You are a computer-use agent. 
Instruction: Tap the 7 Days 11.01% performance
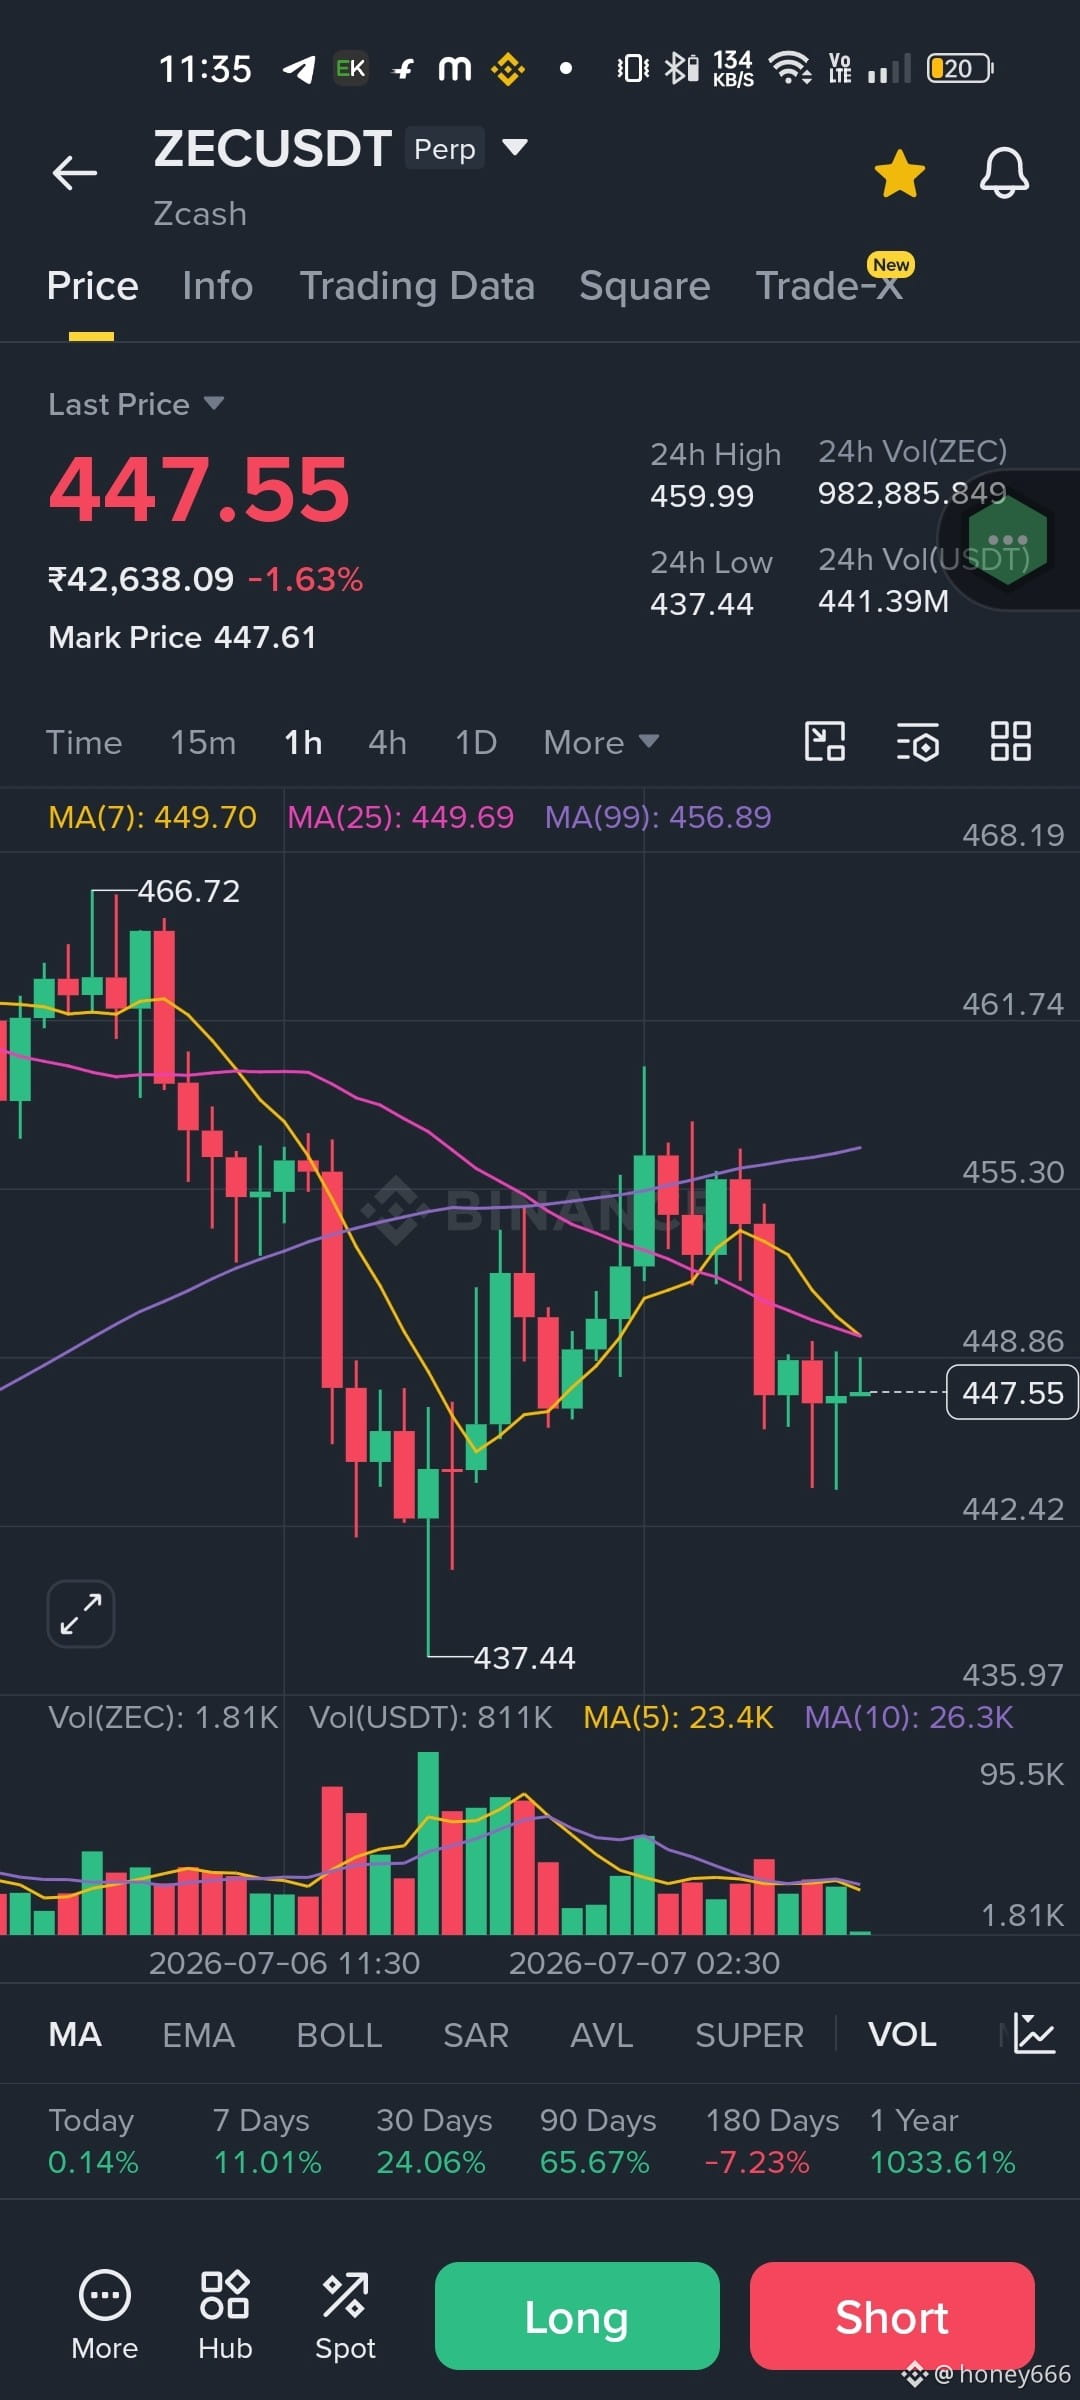coord(267,2142)
